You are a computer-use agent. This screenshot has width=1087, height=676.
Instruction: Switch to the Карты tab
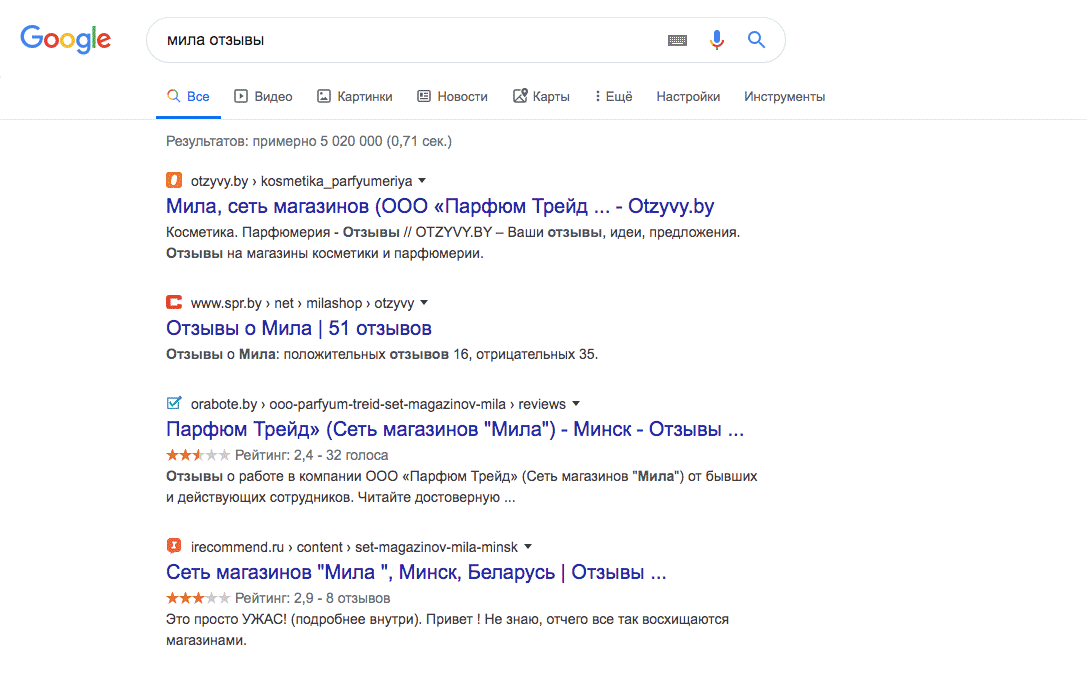click(x=541, y=96)
